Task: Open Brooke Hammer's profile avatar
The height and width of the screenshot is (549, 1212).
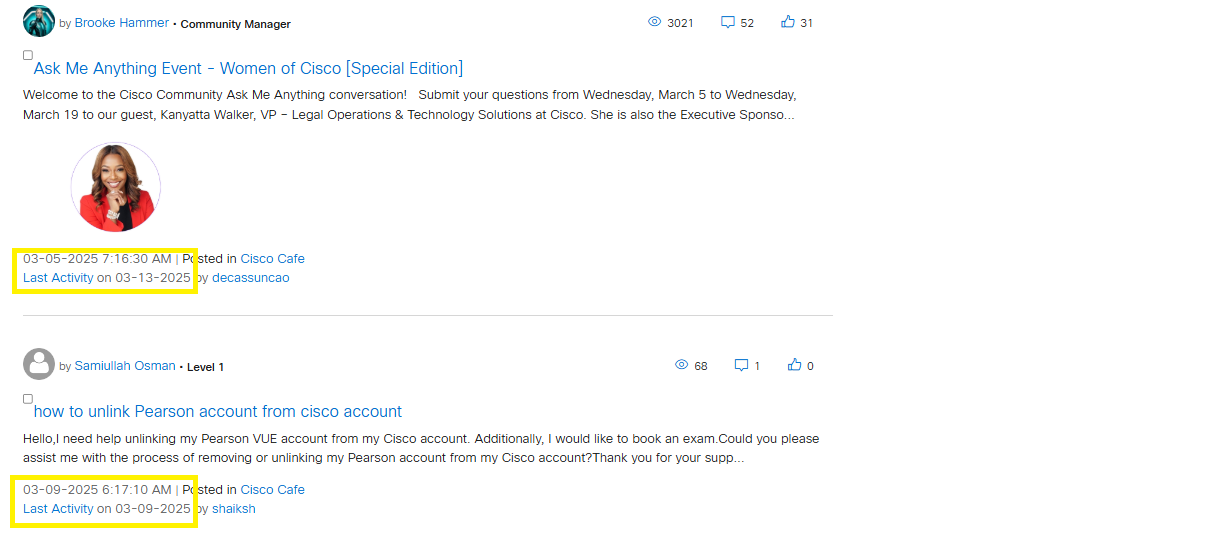Action: pyautogui.click(x=39, y=21)
